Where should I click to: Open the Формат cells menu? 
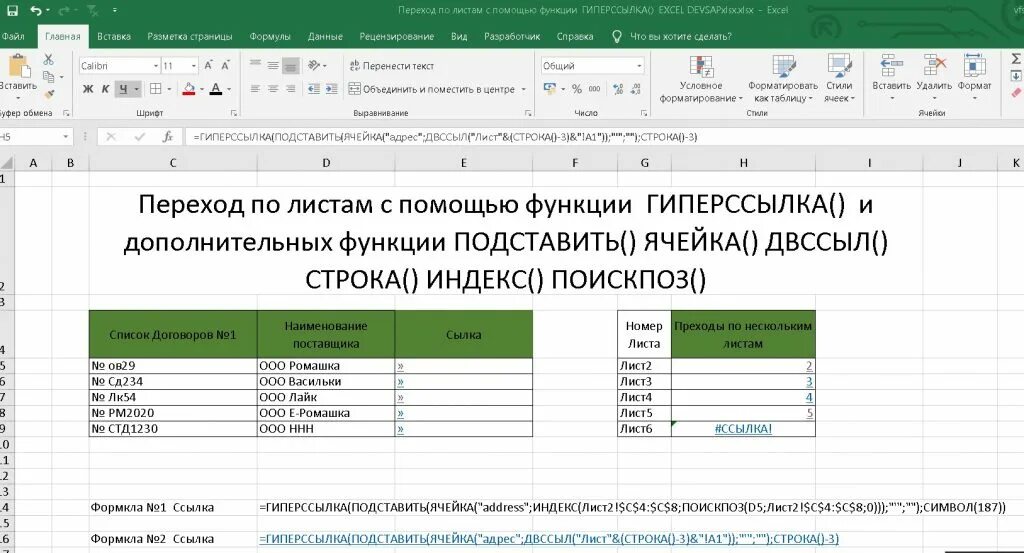tap(974, 77)
